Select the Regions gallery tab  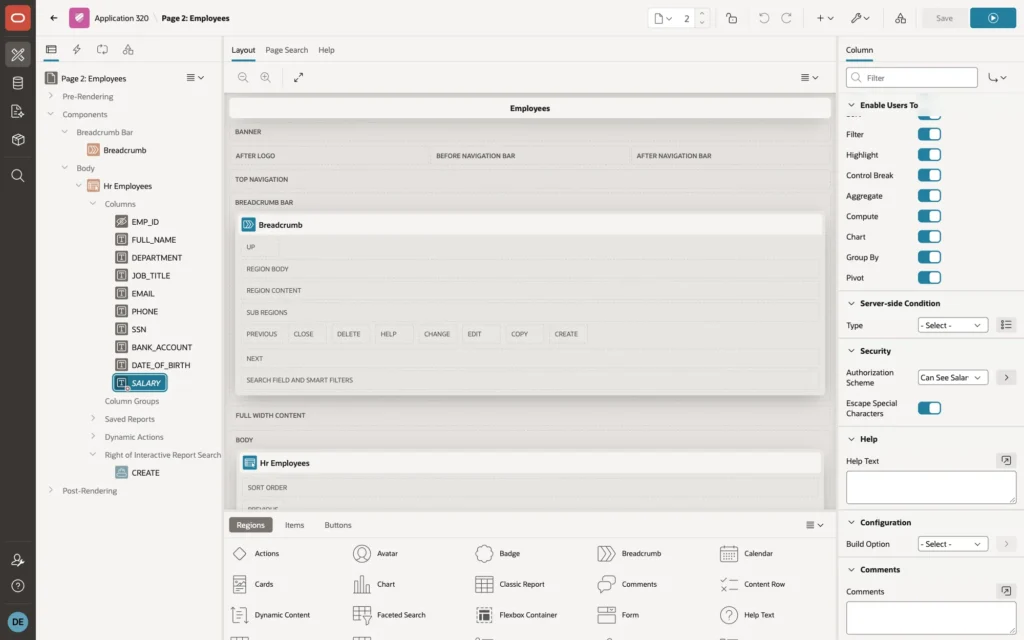click(251, 525)
